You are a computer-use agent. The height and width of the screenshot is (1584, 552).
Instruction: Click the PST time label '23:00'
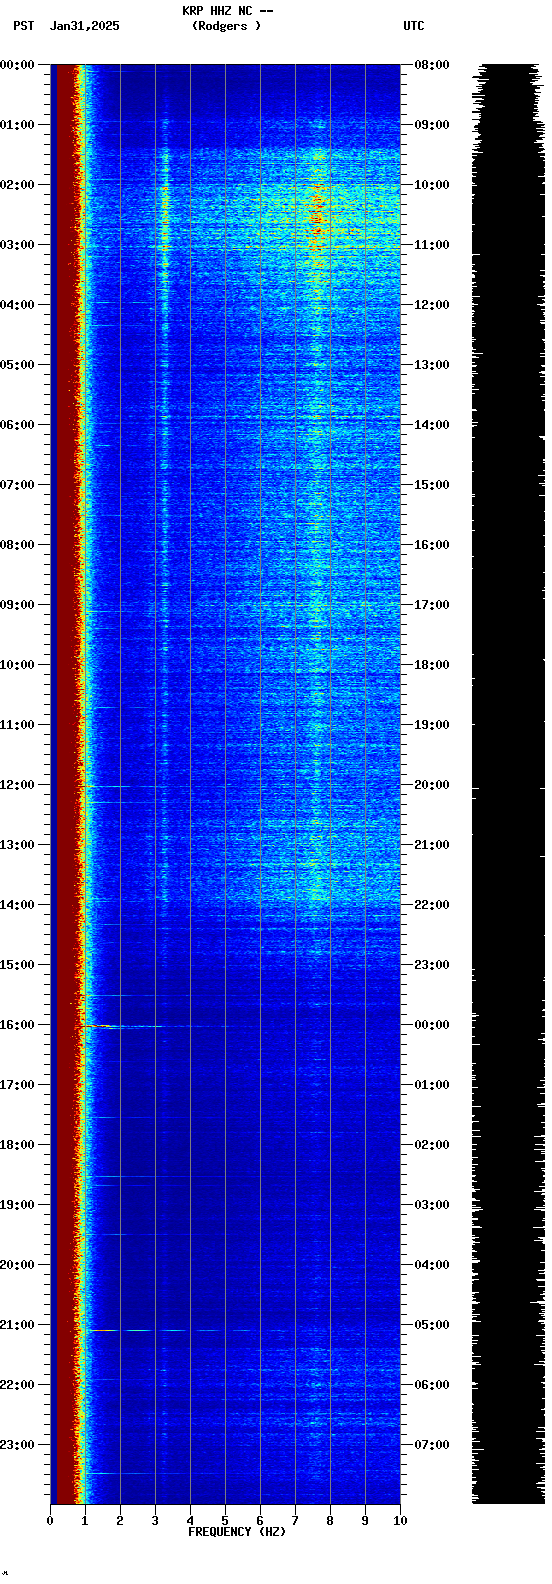coord(17,1445)
